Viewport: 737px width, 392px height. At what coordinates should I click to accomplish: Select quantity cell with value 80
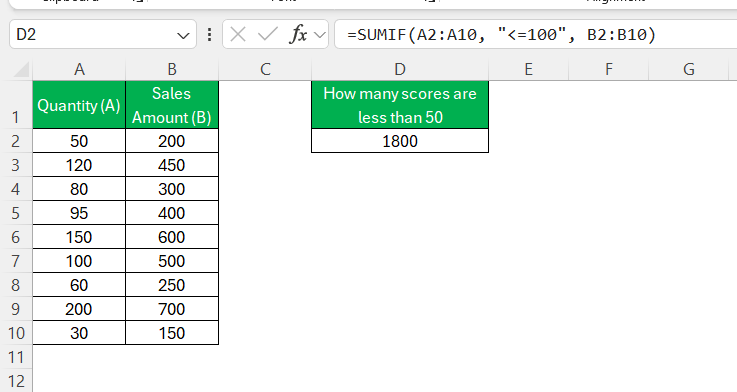point(79,188)
